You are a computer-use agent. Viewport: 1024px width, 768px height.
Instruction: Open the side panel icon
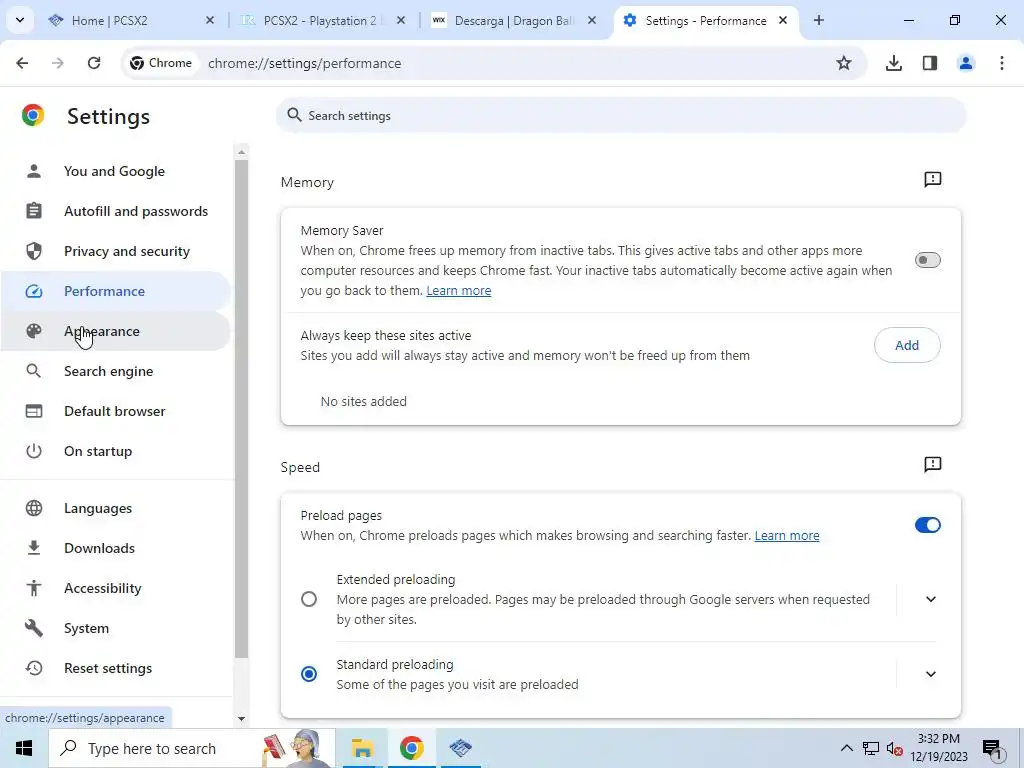pos(930,63)
